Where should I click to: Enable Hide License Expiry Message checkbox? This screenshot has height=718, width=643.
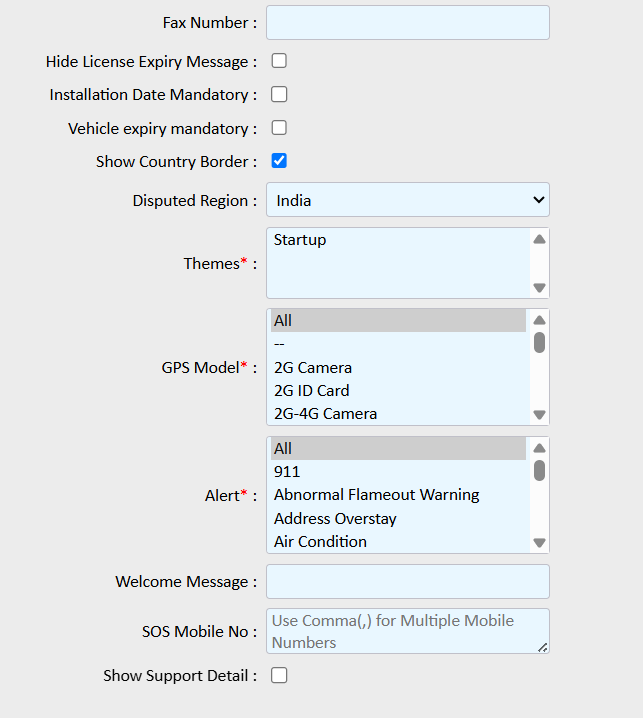279,61
